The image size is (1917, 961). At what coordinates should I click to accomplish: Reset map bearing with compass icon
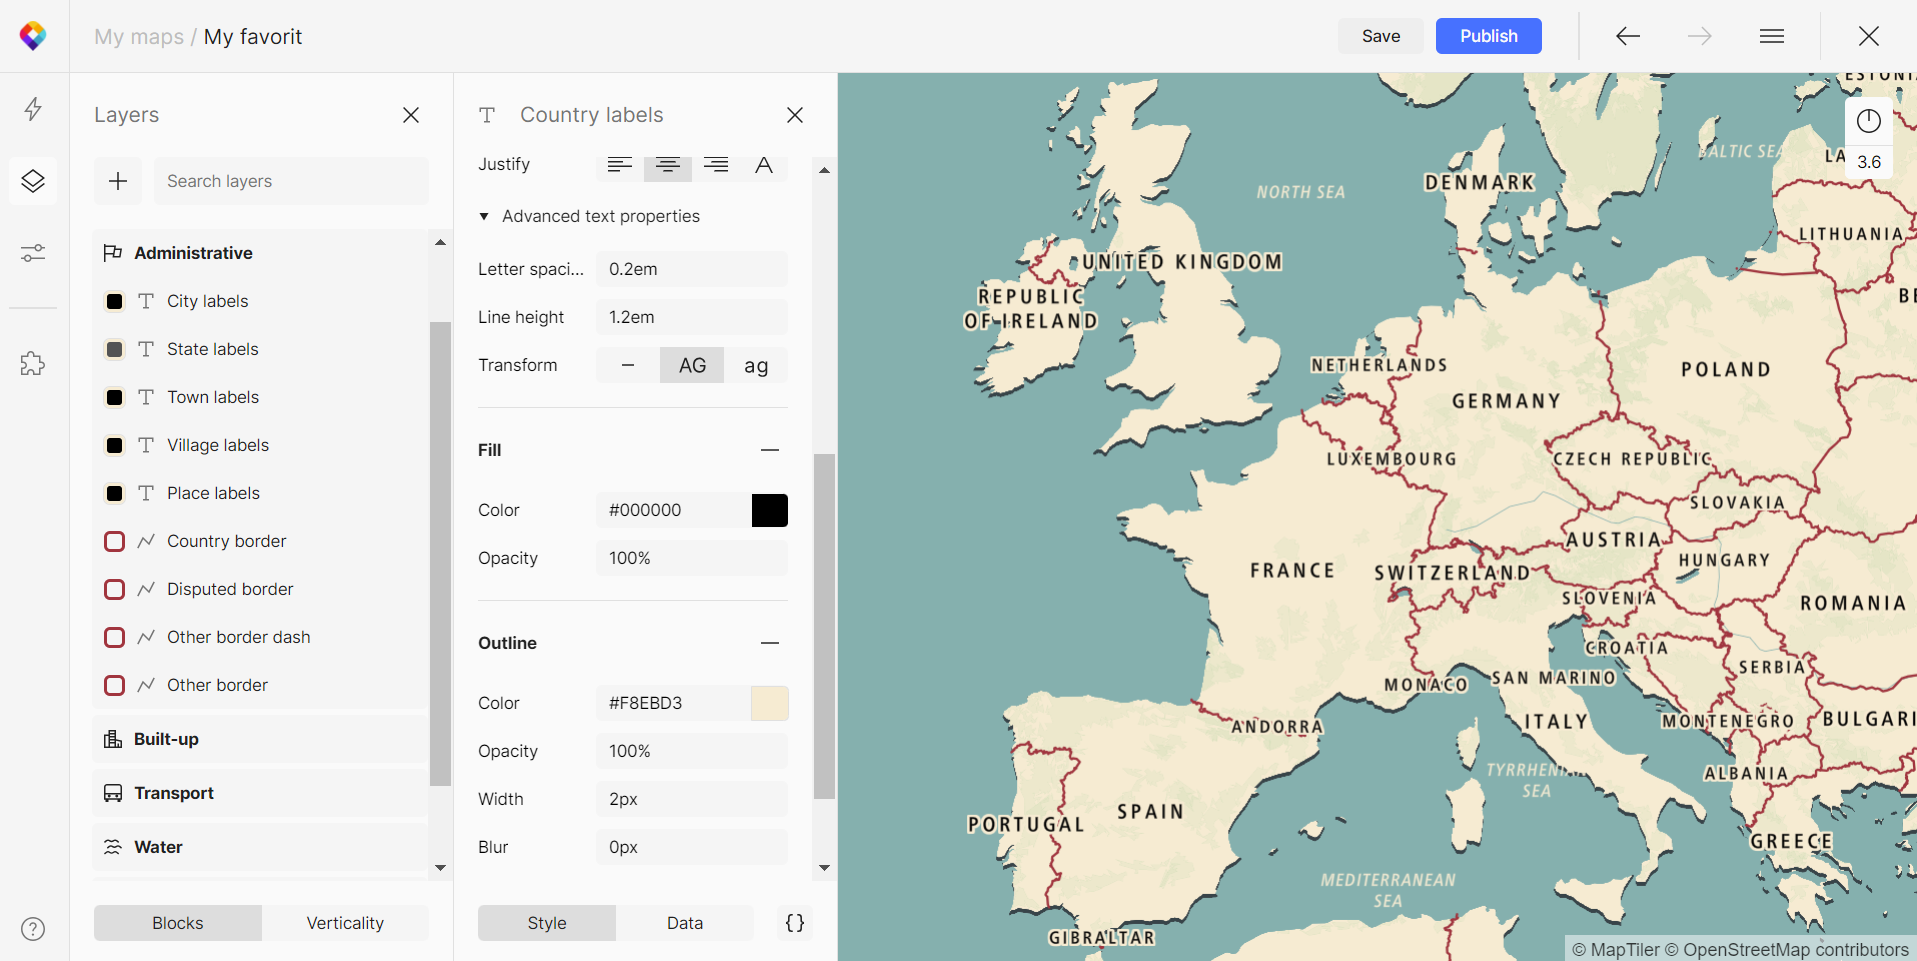coord(1868,122)
